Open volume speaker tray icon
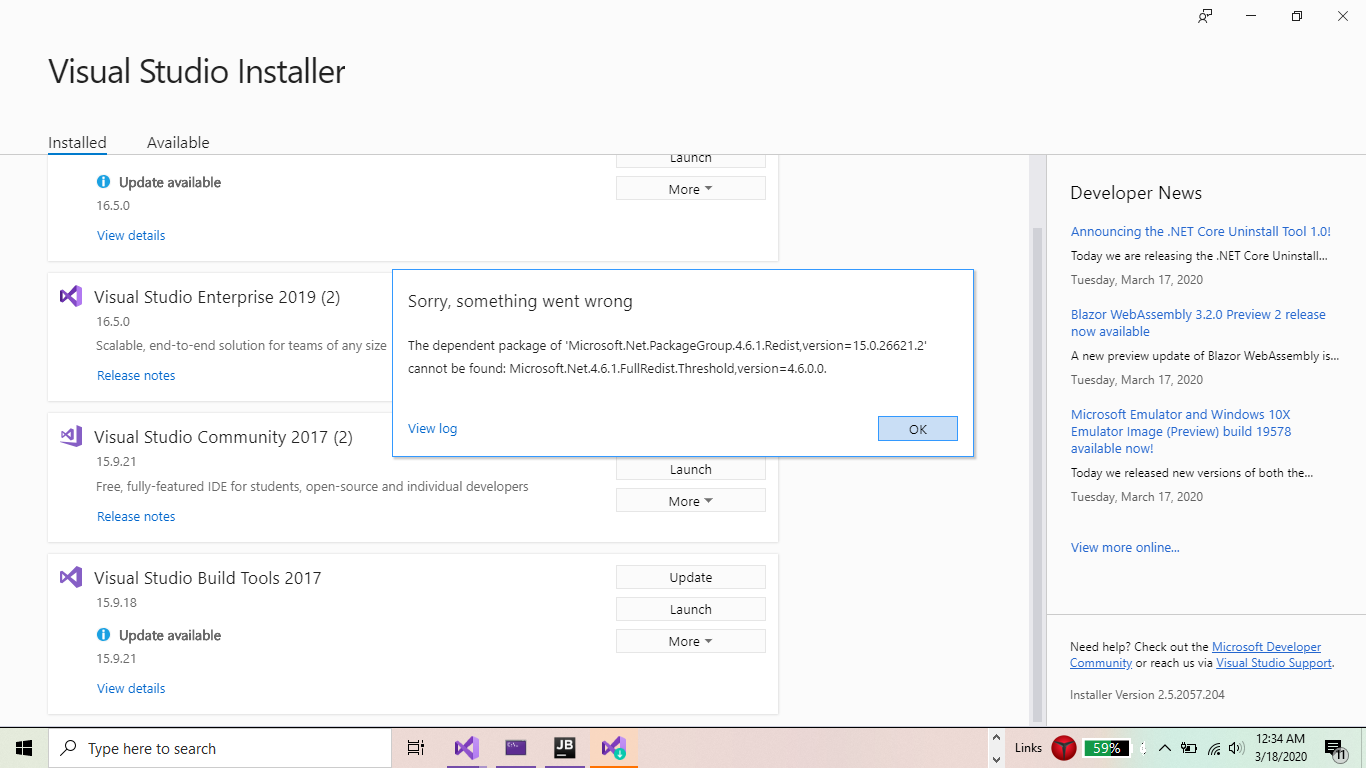1366x768 pixels. [x=1236, y=748]
